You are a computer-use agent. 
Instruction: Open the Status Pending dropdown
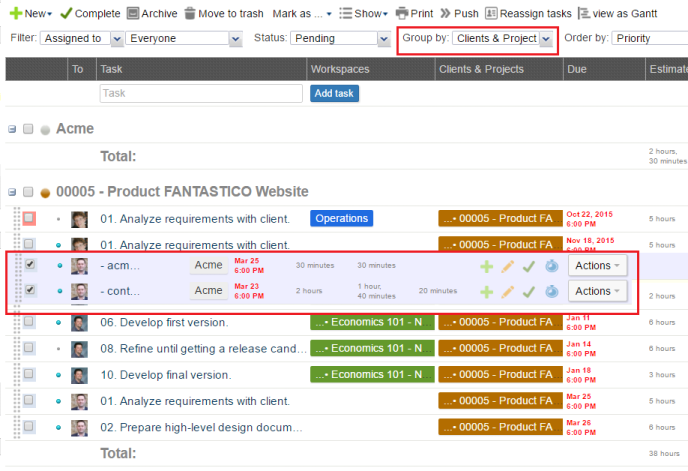pos(340,38)
